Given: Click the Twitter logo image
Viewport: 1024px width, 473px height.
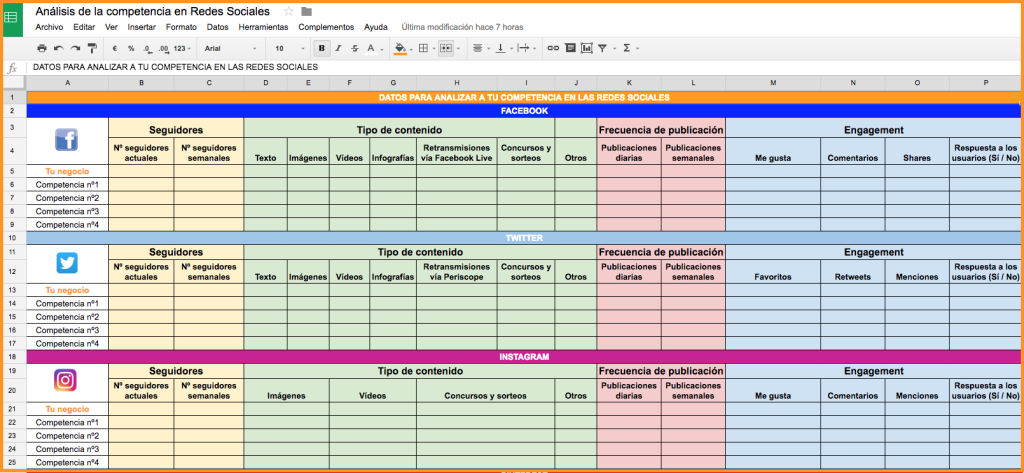Looking at the screenshot, I should 67,263.
